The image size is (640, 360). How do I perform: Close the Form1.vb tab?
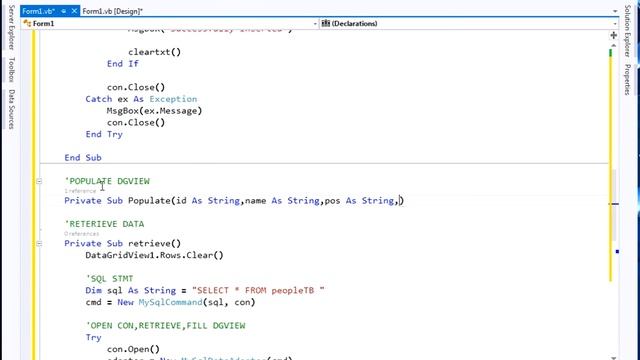click(74, 11)
